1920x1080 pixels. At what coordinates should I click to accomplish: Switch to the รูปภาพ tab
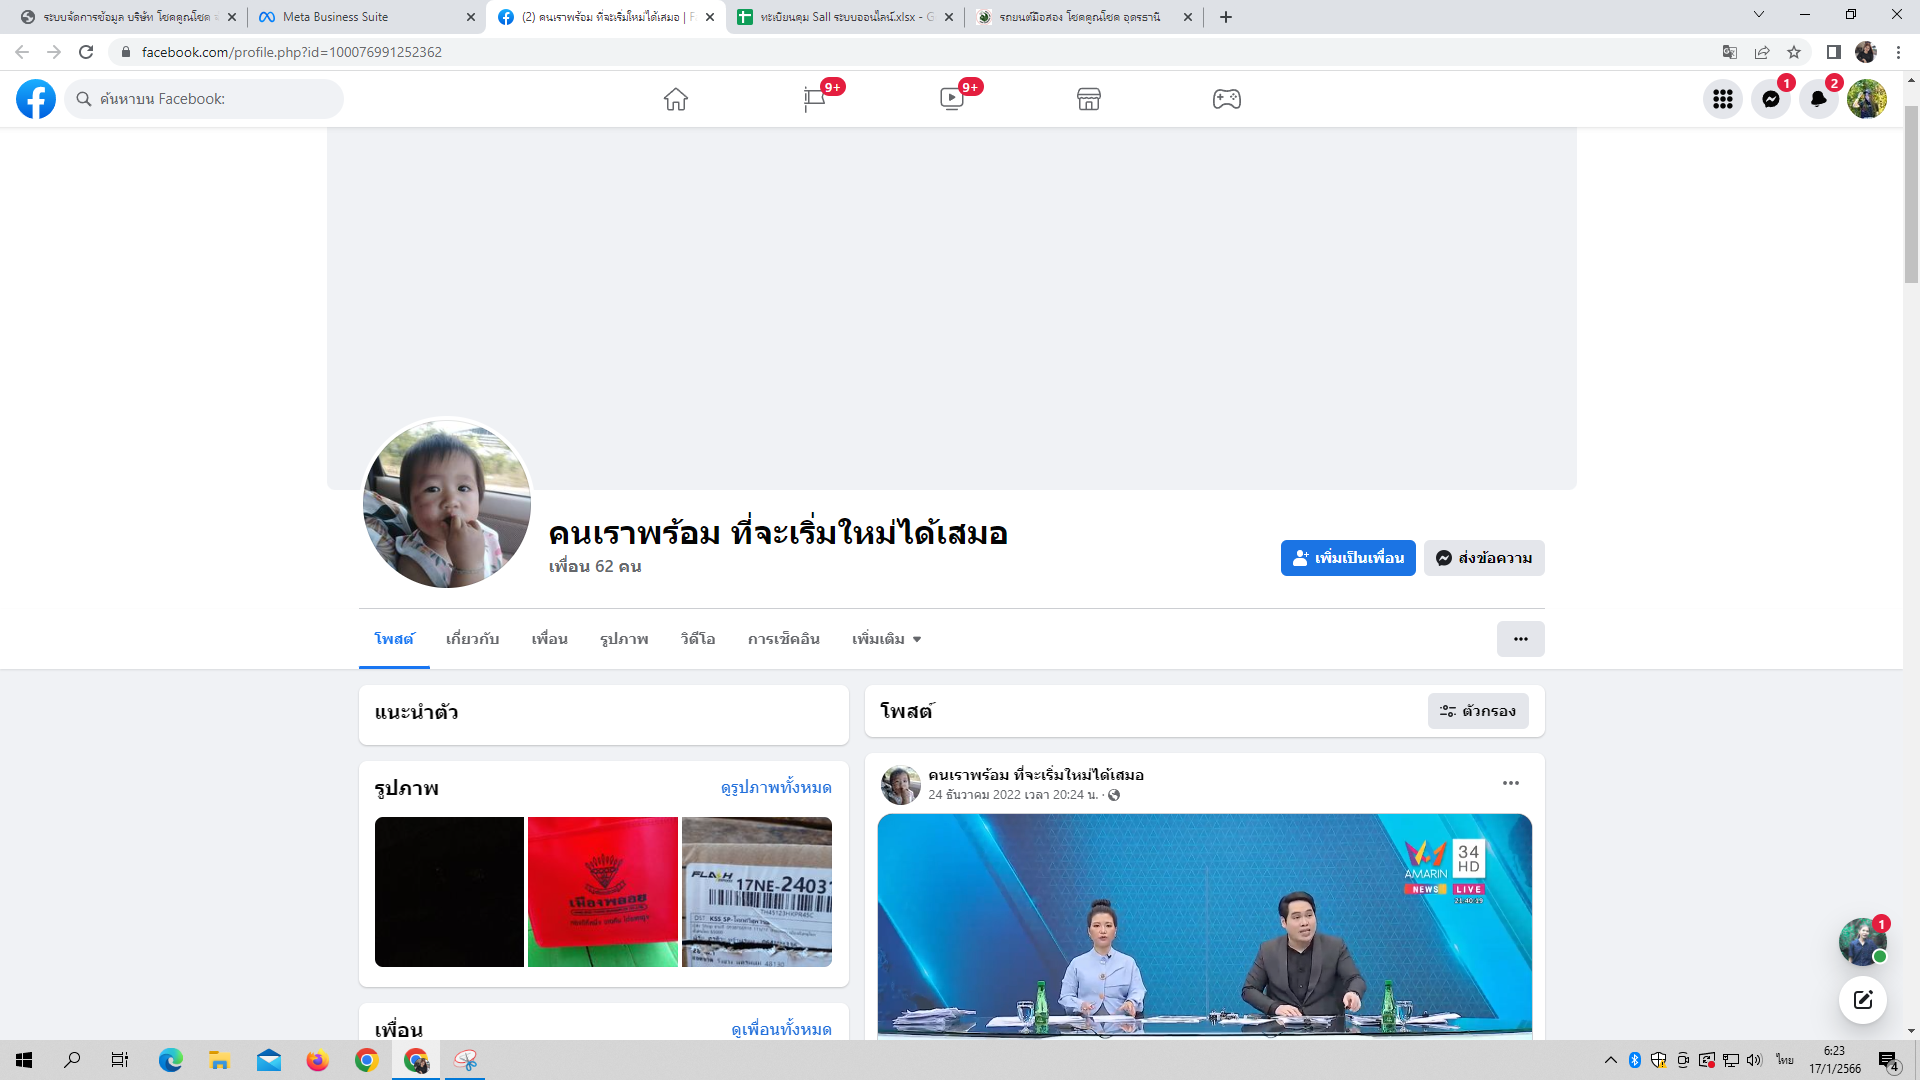[624, 639]
